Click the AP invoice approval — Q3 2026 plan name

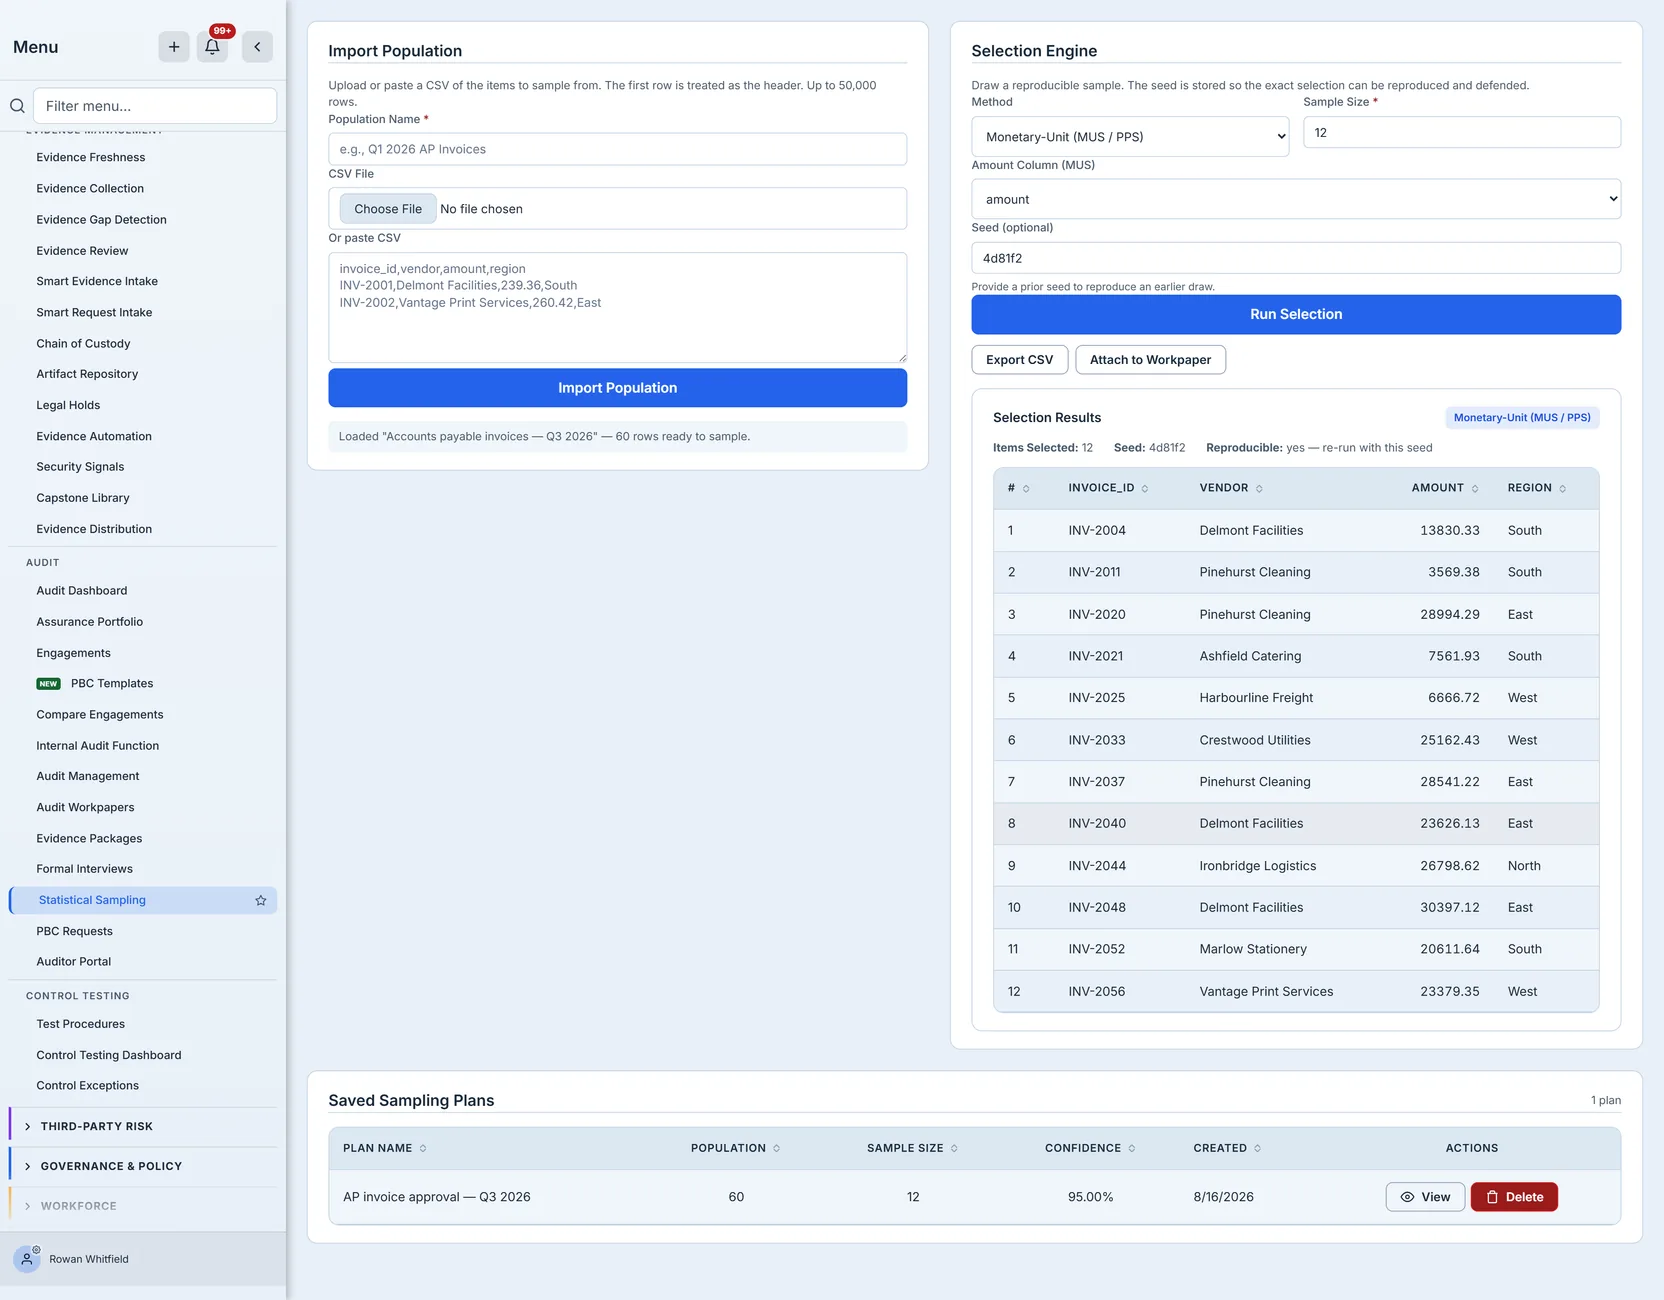(437, 1197)
